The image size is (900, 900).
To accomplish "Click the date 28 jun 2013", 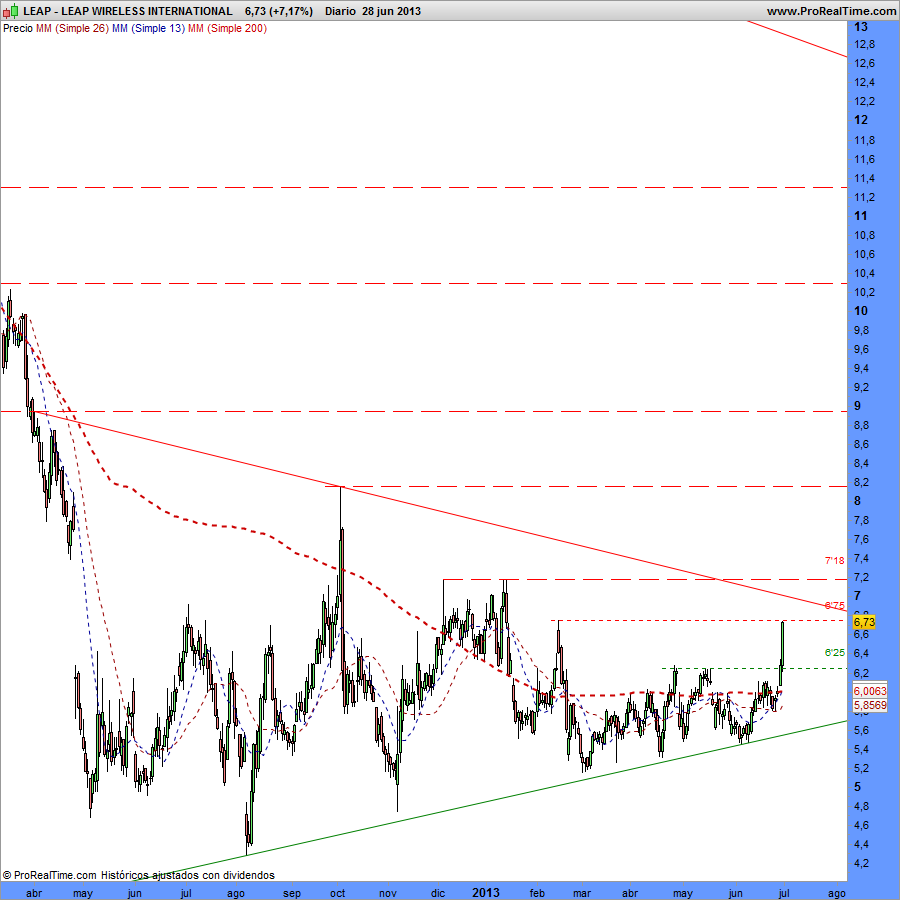I will [x=391, y=11].
